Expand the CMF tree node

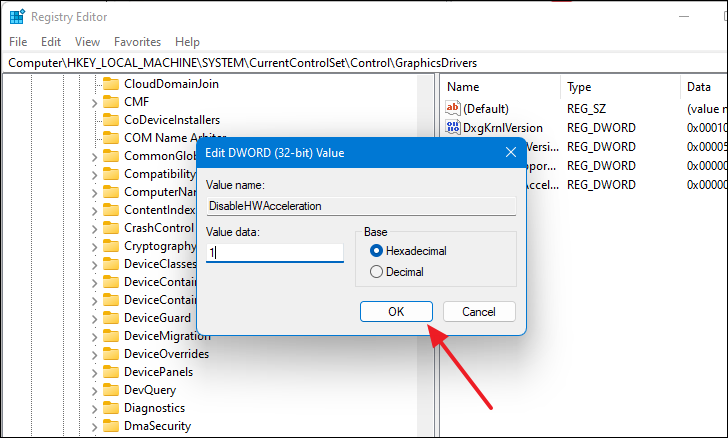(x=94, y=103)
